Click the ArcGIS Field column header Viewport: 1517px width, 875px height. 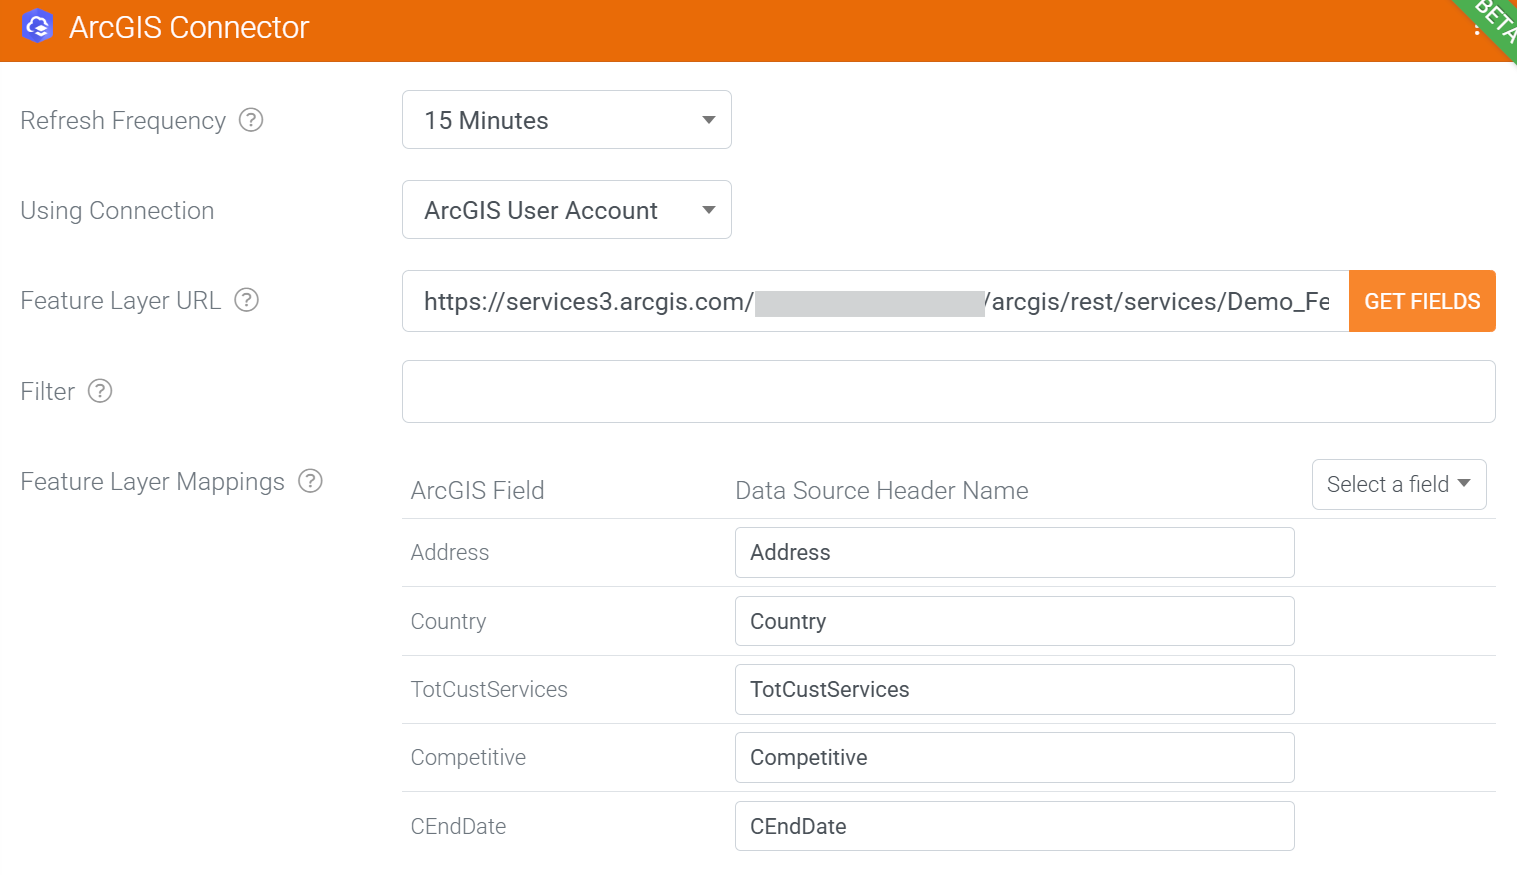(x=477, y=490)
